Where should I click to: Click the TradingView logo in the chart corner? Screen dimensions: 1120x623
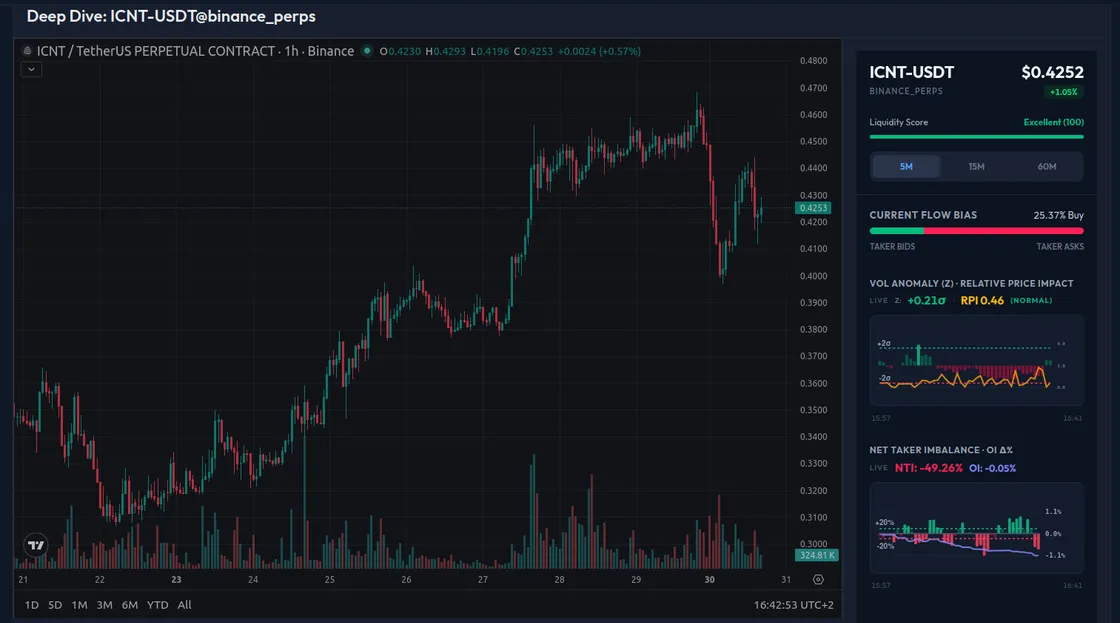pos(36,545)
